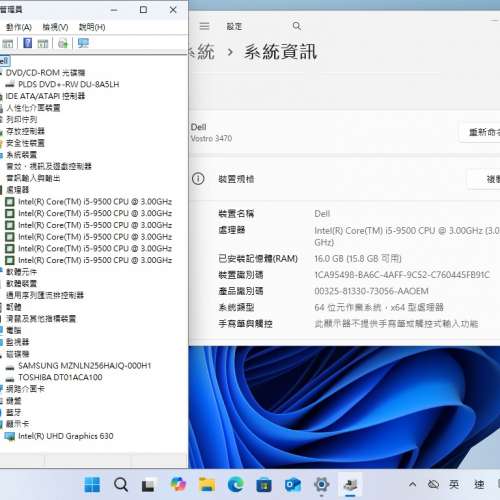The height and width of the screenshot is (500, 500).
Task: Select PLDS DVD+-RW DU-8A5LH device
Action: pyautogui.click(x=69, y=84)
